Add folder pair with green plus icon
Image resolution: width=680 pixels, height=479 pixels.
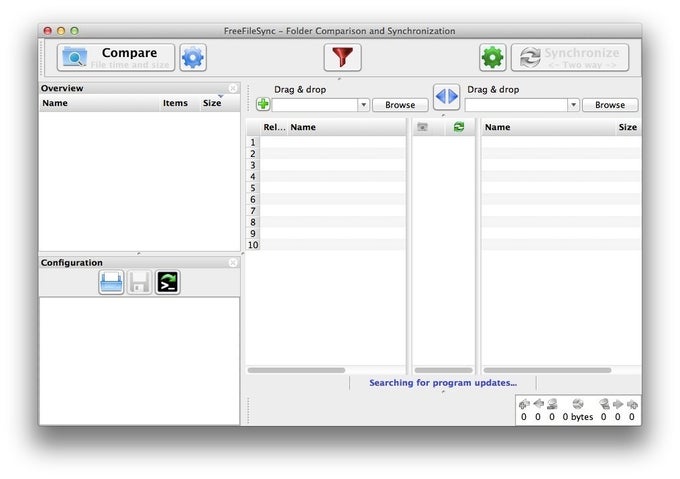(x=263, y=104)
